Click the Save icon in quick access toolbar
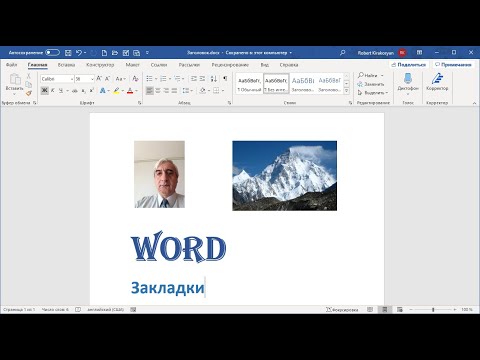The width and height of the screenshot is (480, 360). point(68,53)
